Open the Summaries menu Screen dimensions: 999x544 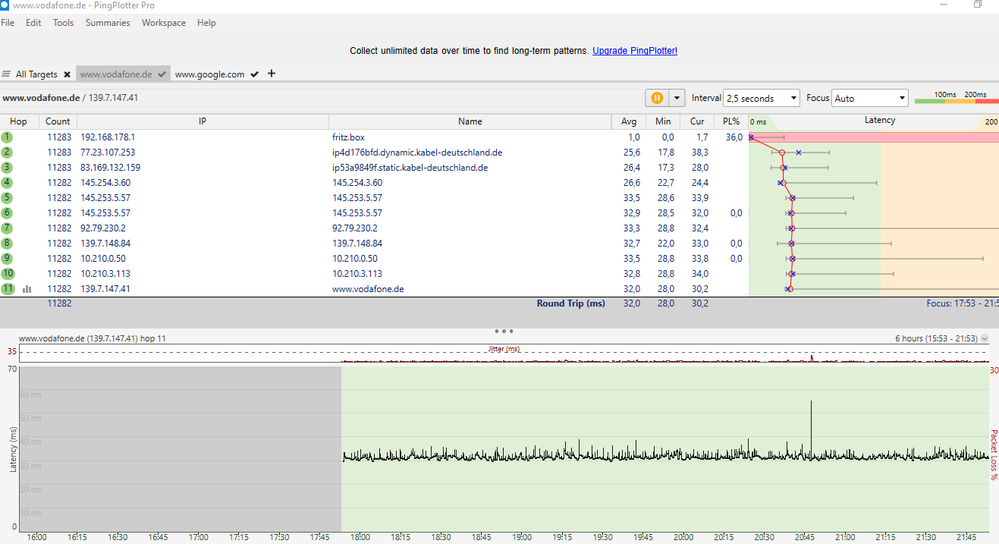coord(108,22)
